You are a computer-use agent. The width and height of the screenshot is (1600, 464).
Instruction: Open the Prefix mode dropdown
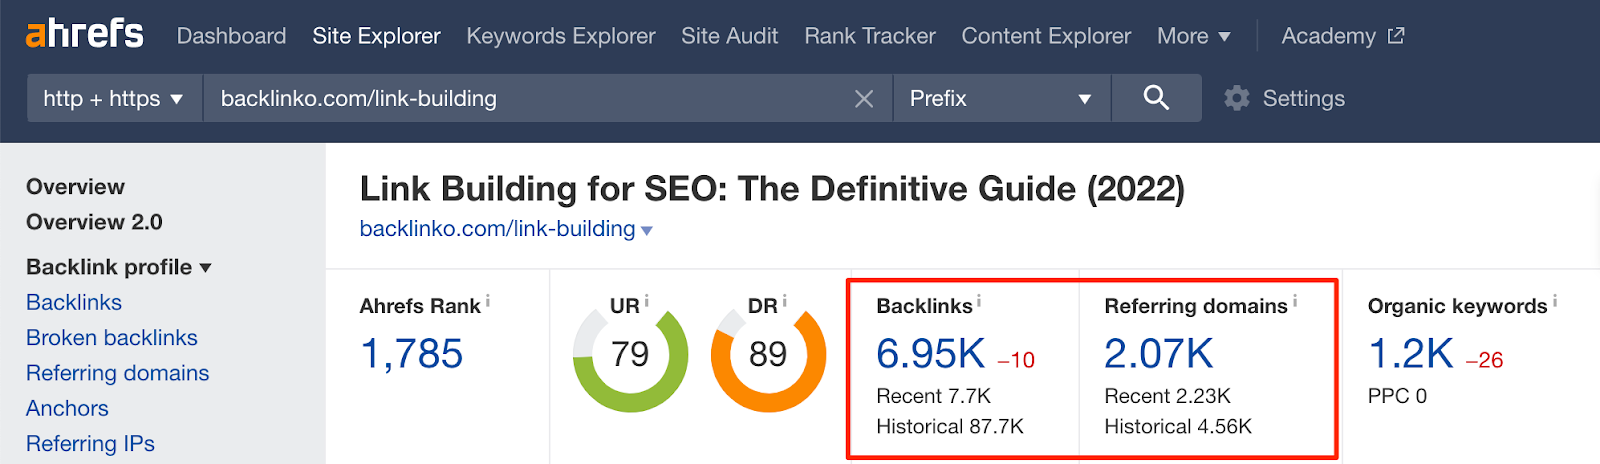tap(1000, 98)
